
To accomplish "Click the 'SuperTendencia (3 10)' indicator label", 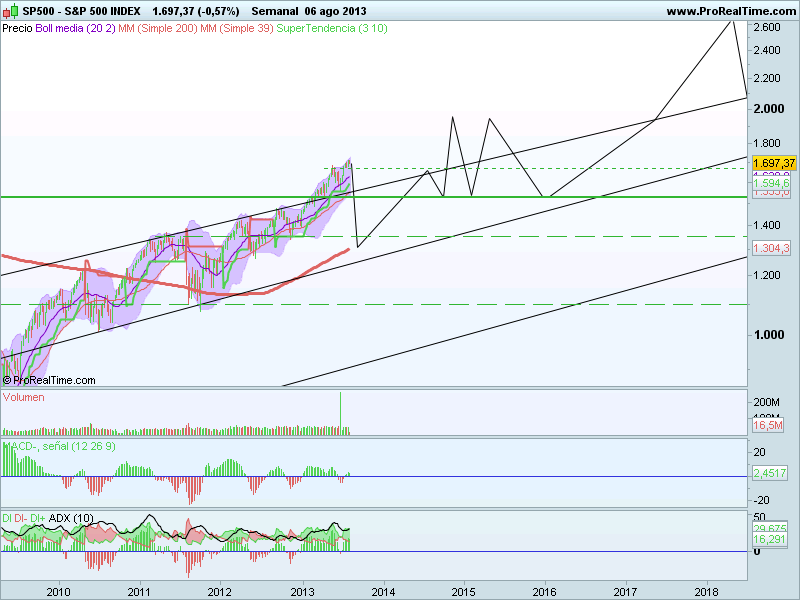I will click(332, 29).
